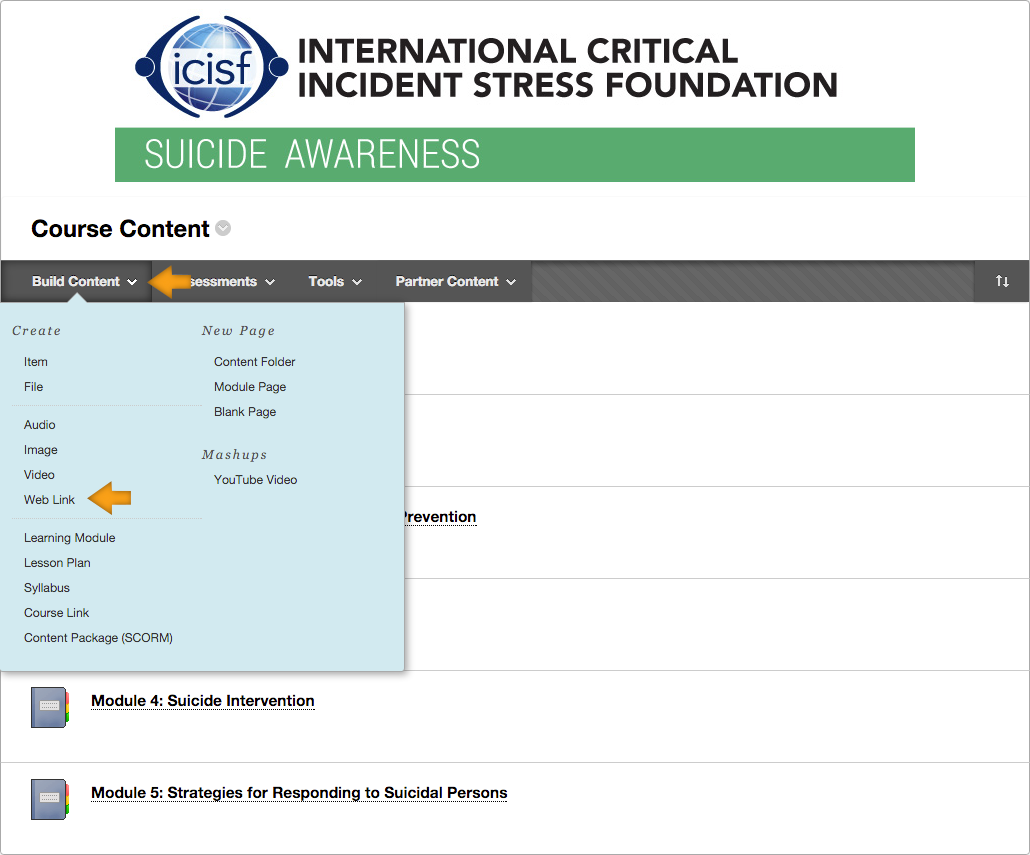Viewport: 1030px width, 855px height.
Task: Click the Course Content heading text
Action: [x=120, y=229]
